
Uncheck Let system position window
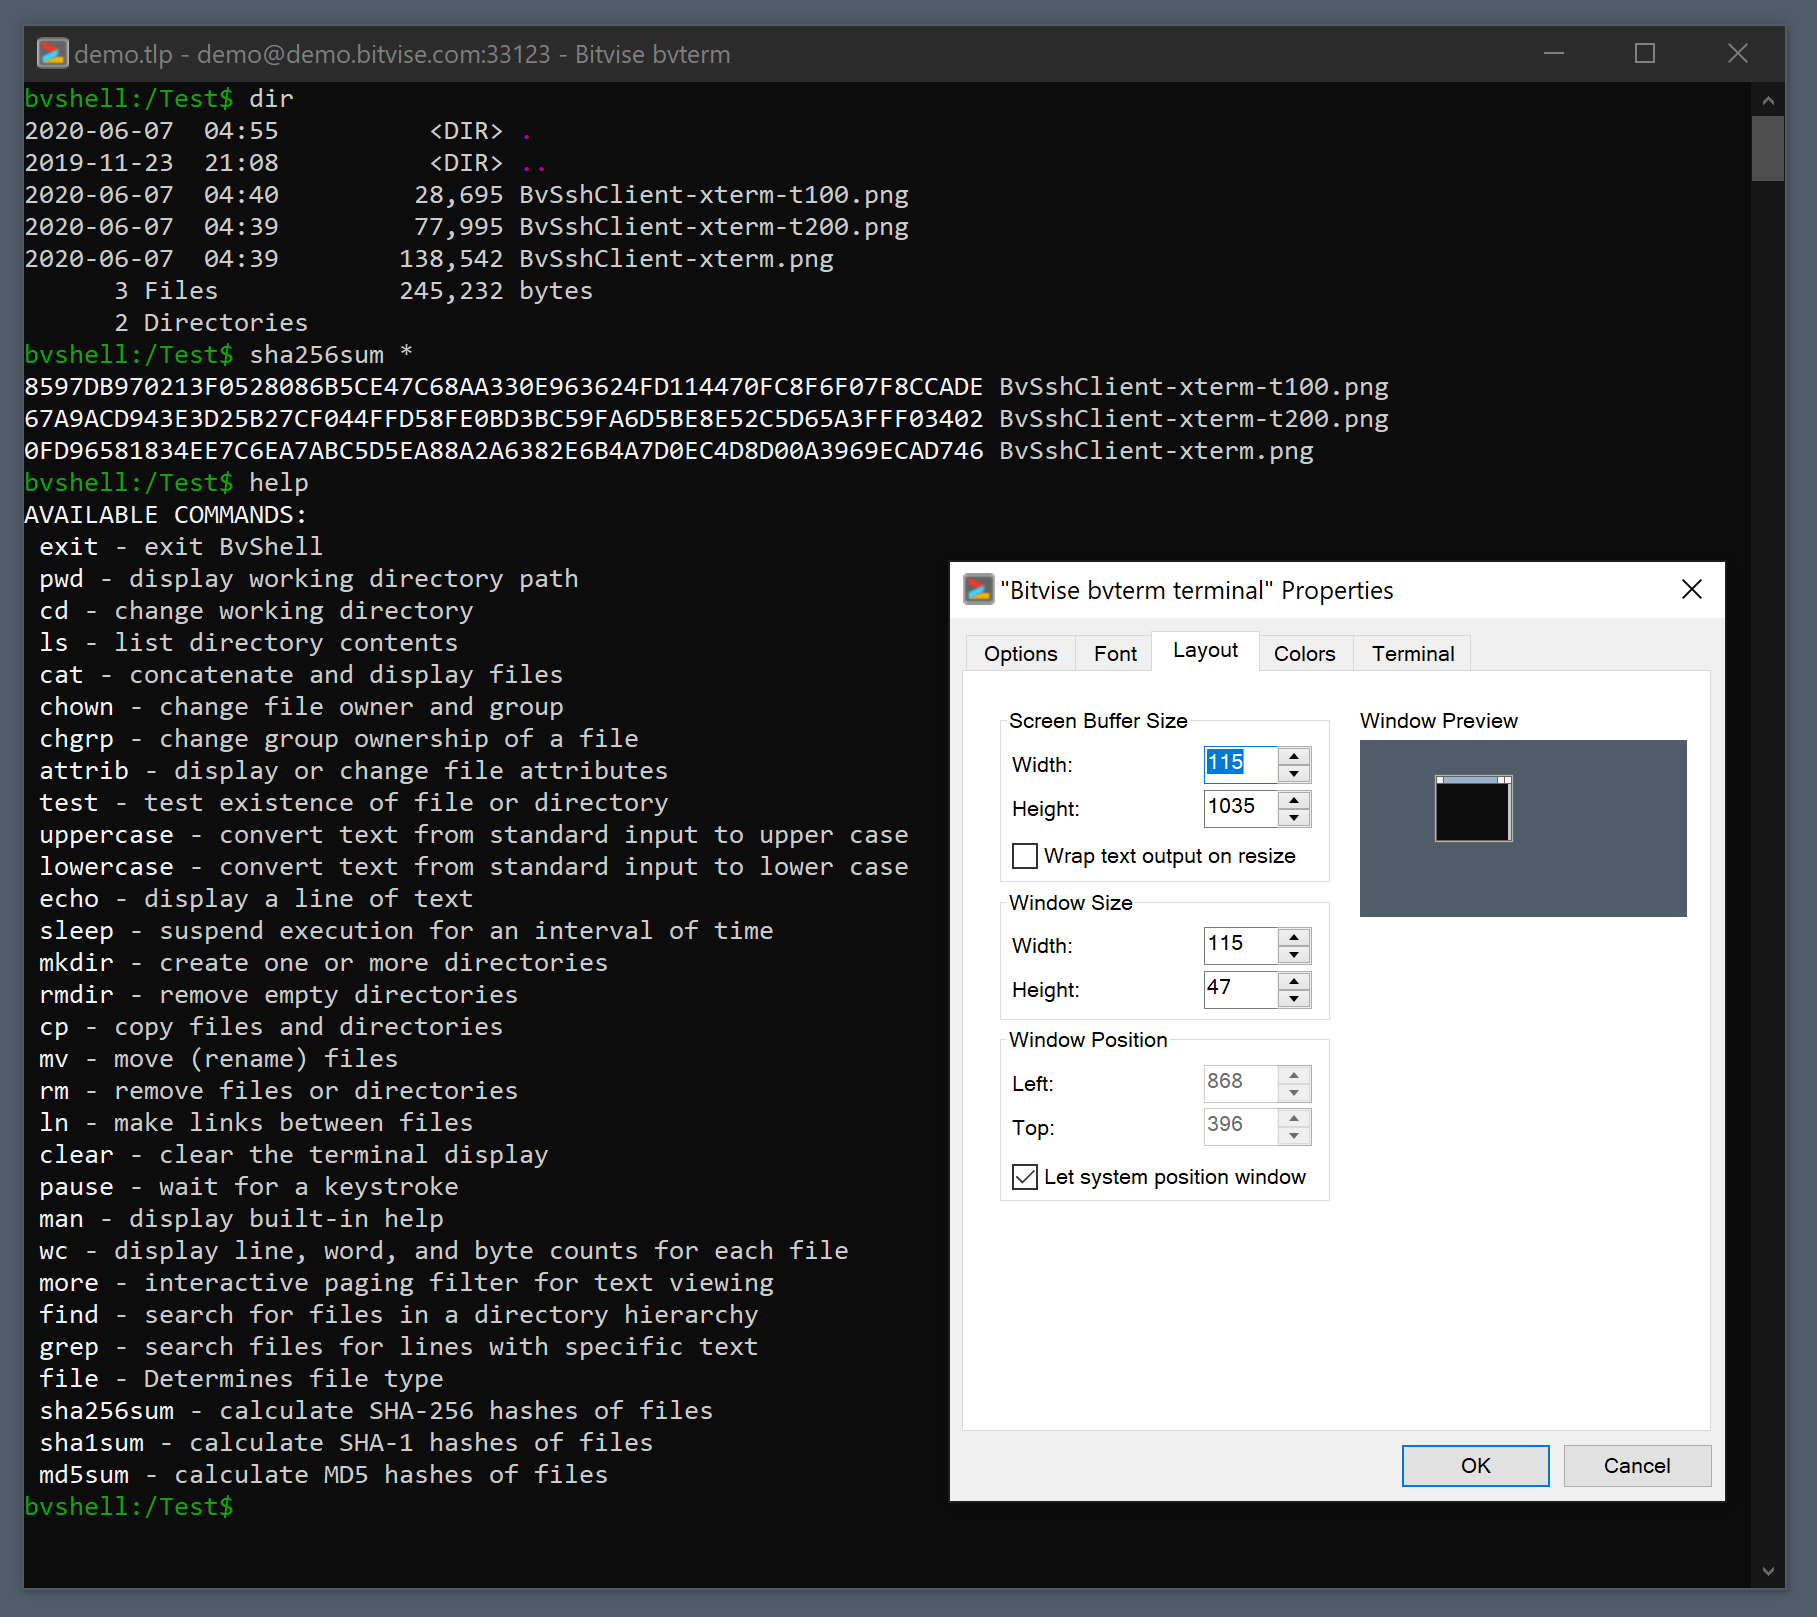point(1024,1177)
